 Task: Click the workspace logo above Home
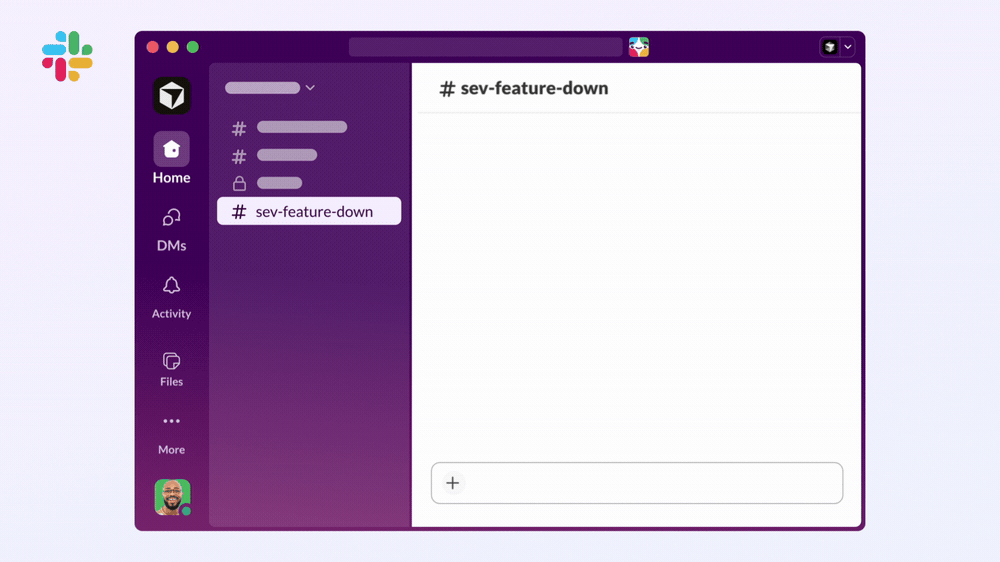[x=171, y=96]
